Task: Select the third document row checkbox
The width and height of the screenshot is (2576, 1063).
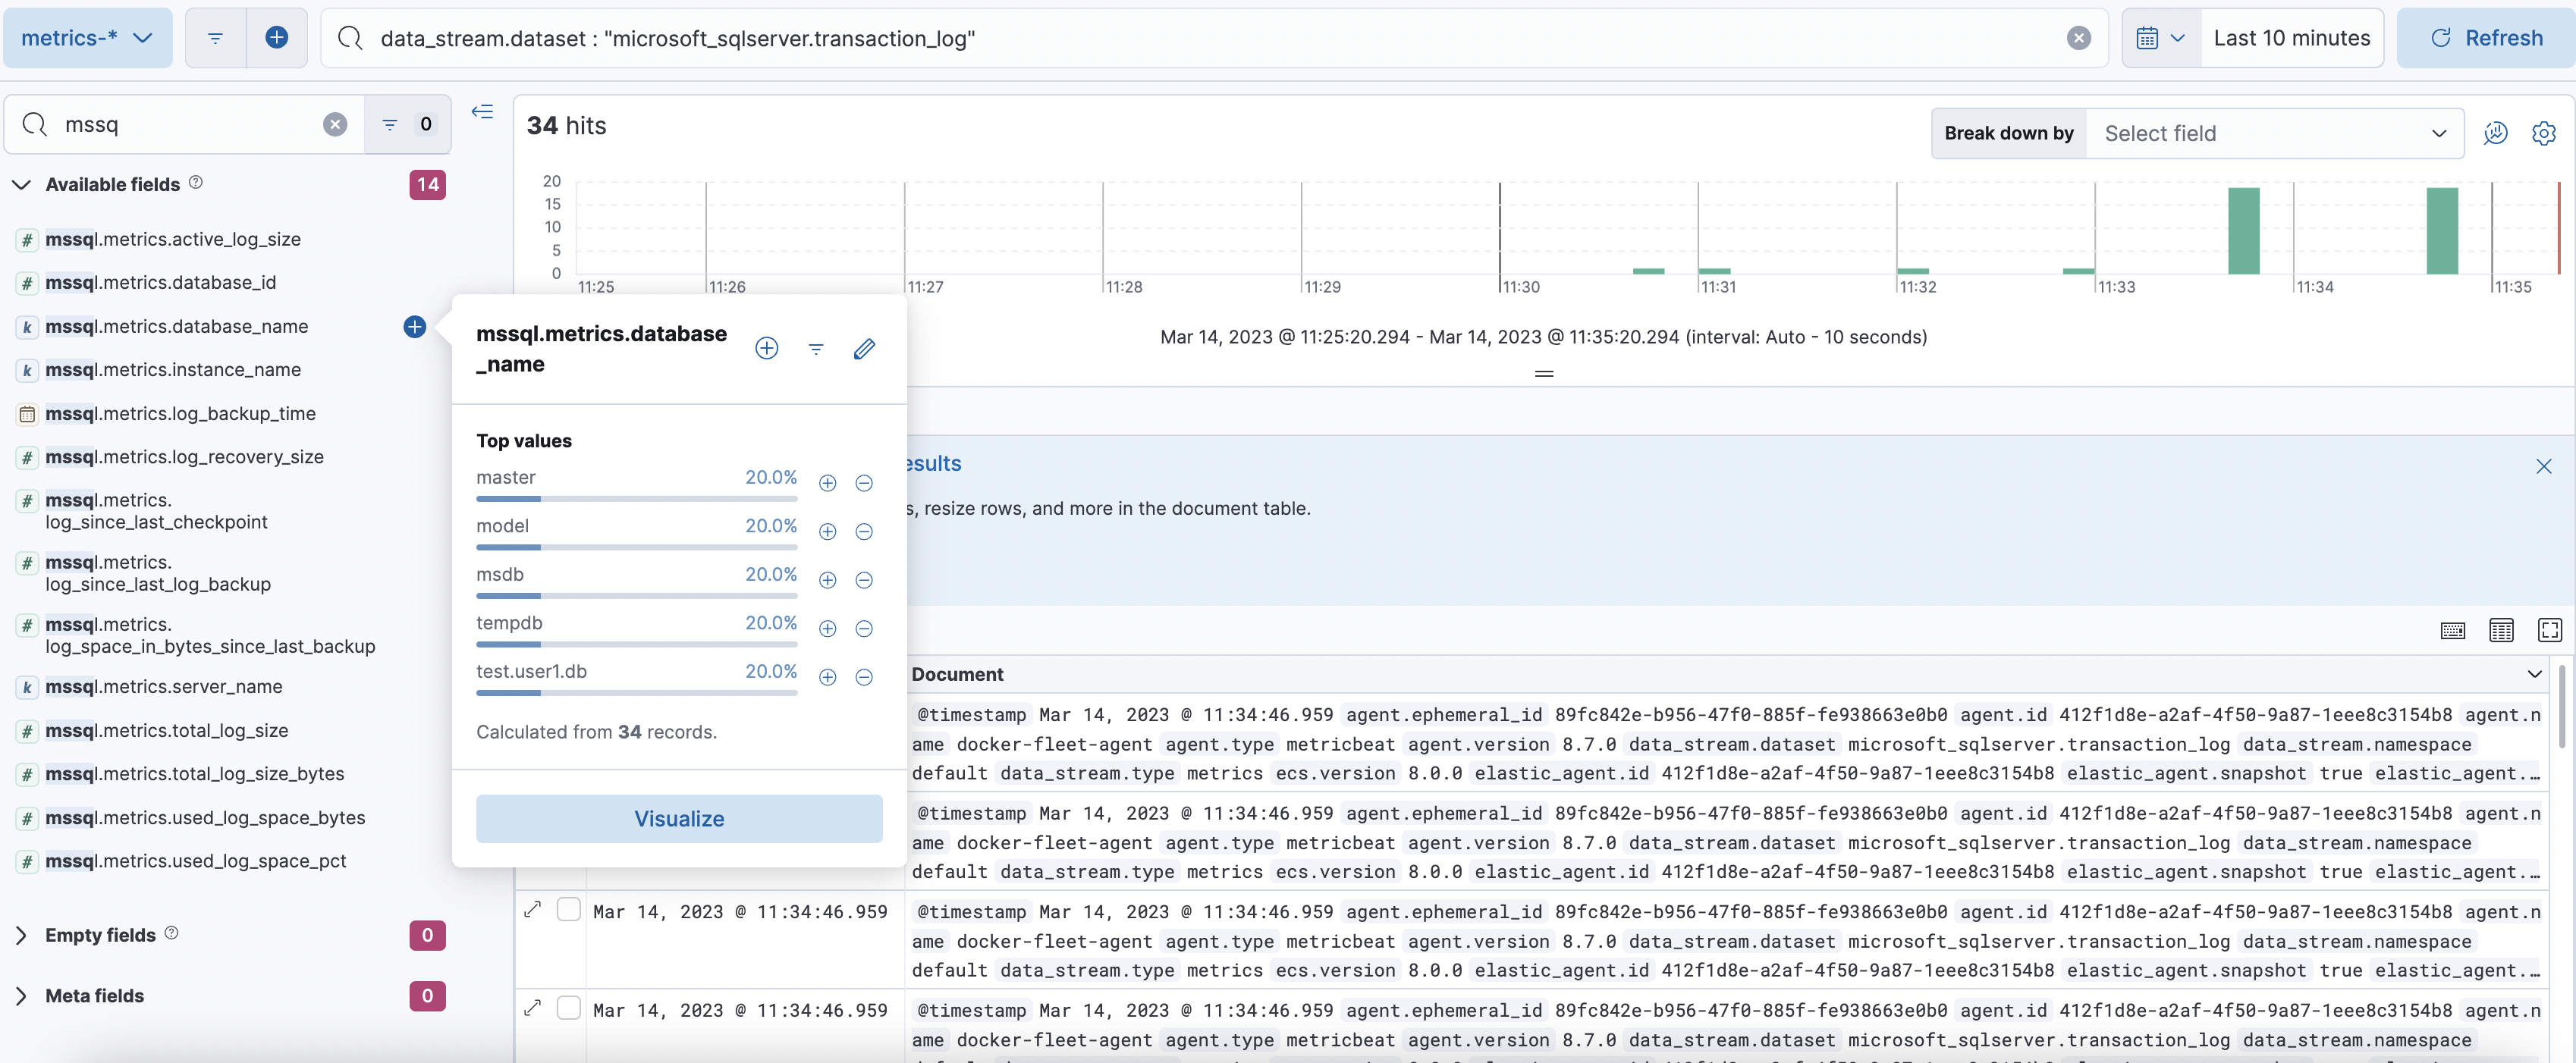Action: (568, 910)
